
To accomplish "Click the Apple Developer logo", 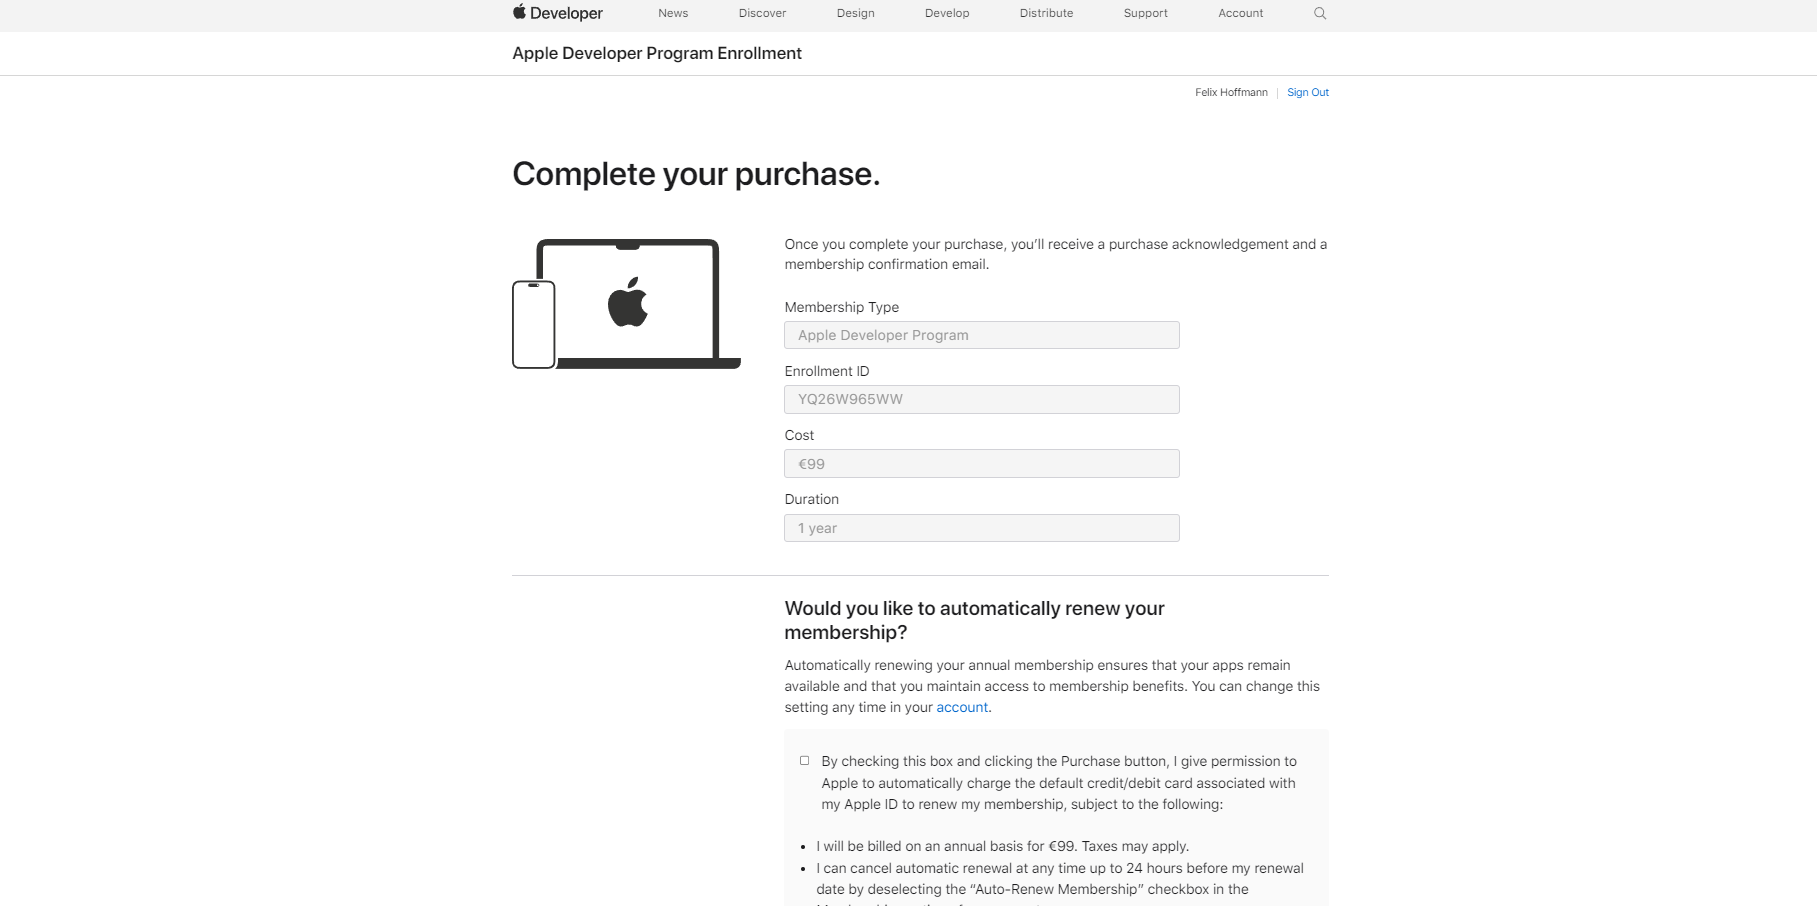I will pos(558,13).
